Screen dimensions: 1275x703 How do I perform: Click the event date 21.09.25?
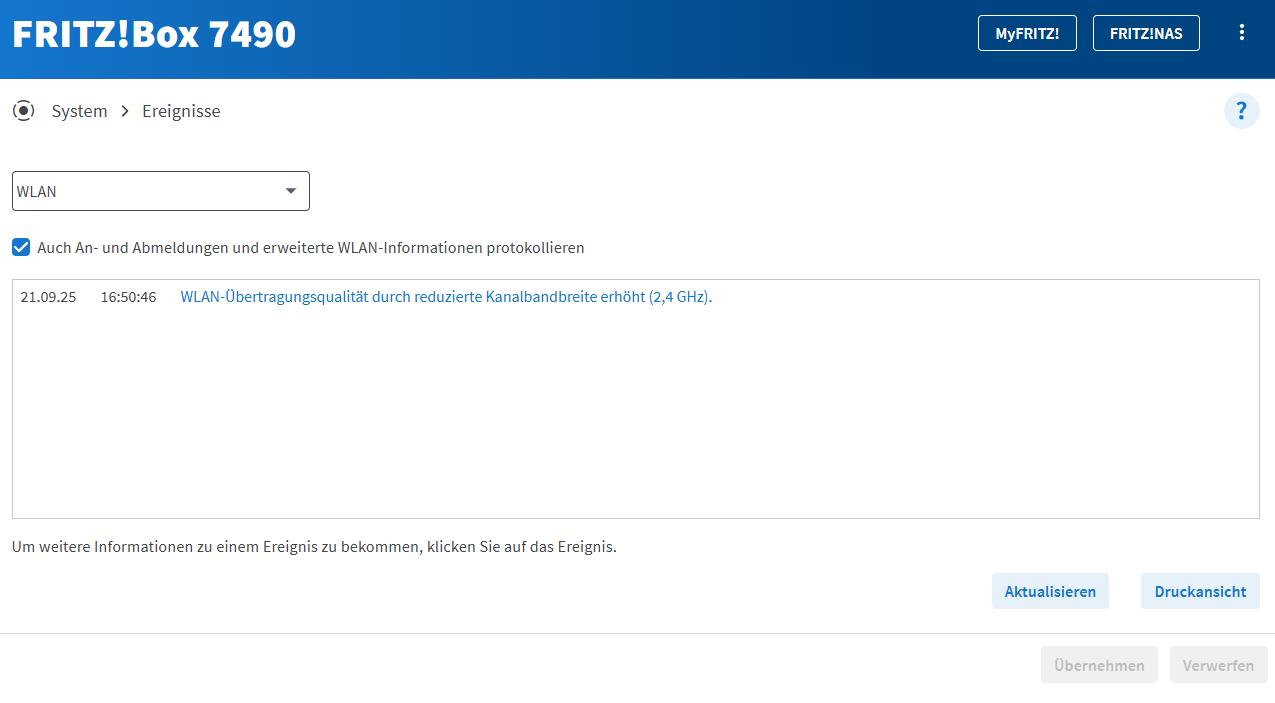(48, 297)
